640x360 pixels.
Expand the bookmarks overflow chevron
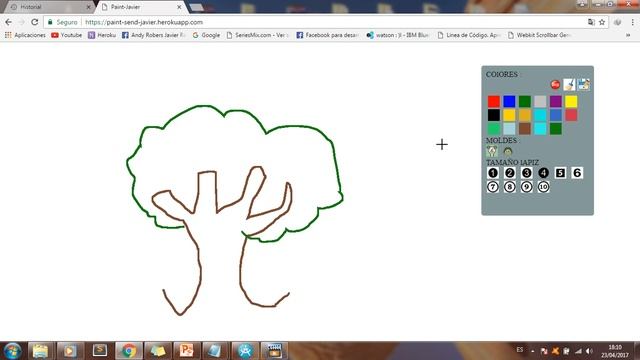click(x=628, y=35)
